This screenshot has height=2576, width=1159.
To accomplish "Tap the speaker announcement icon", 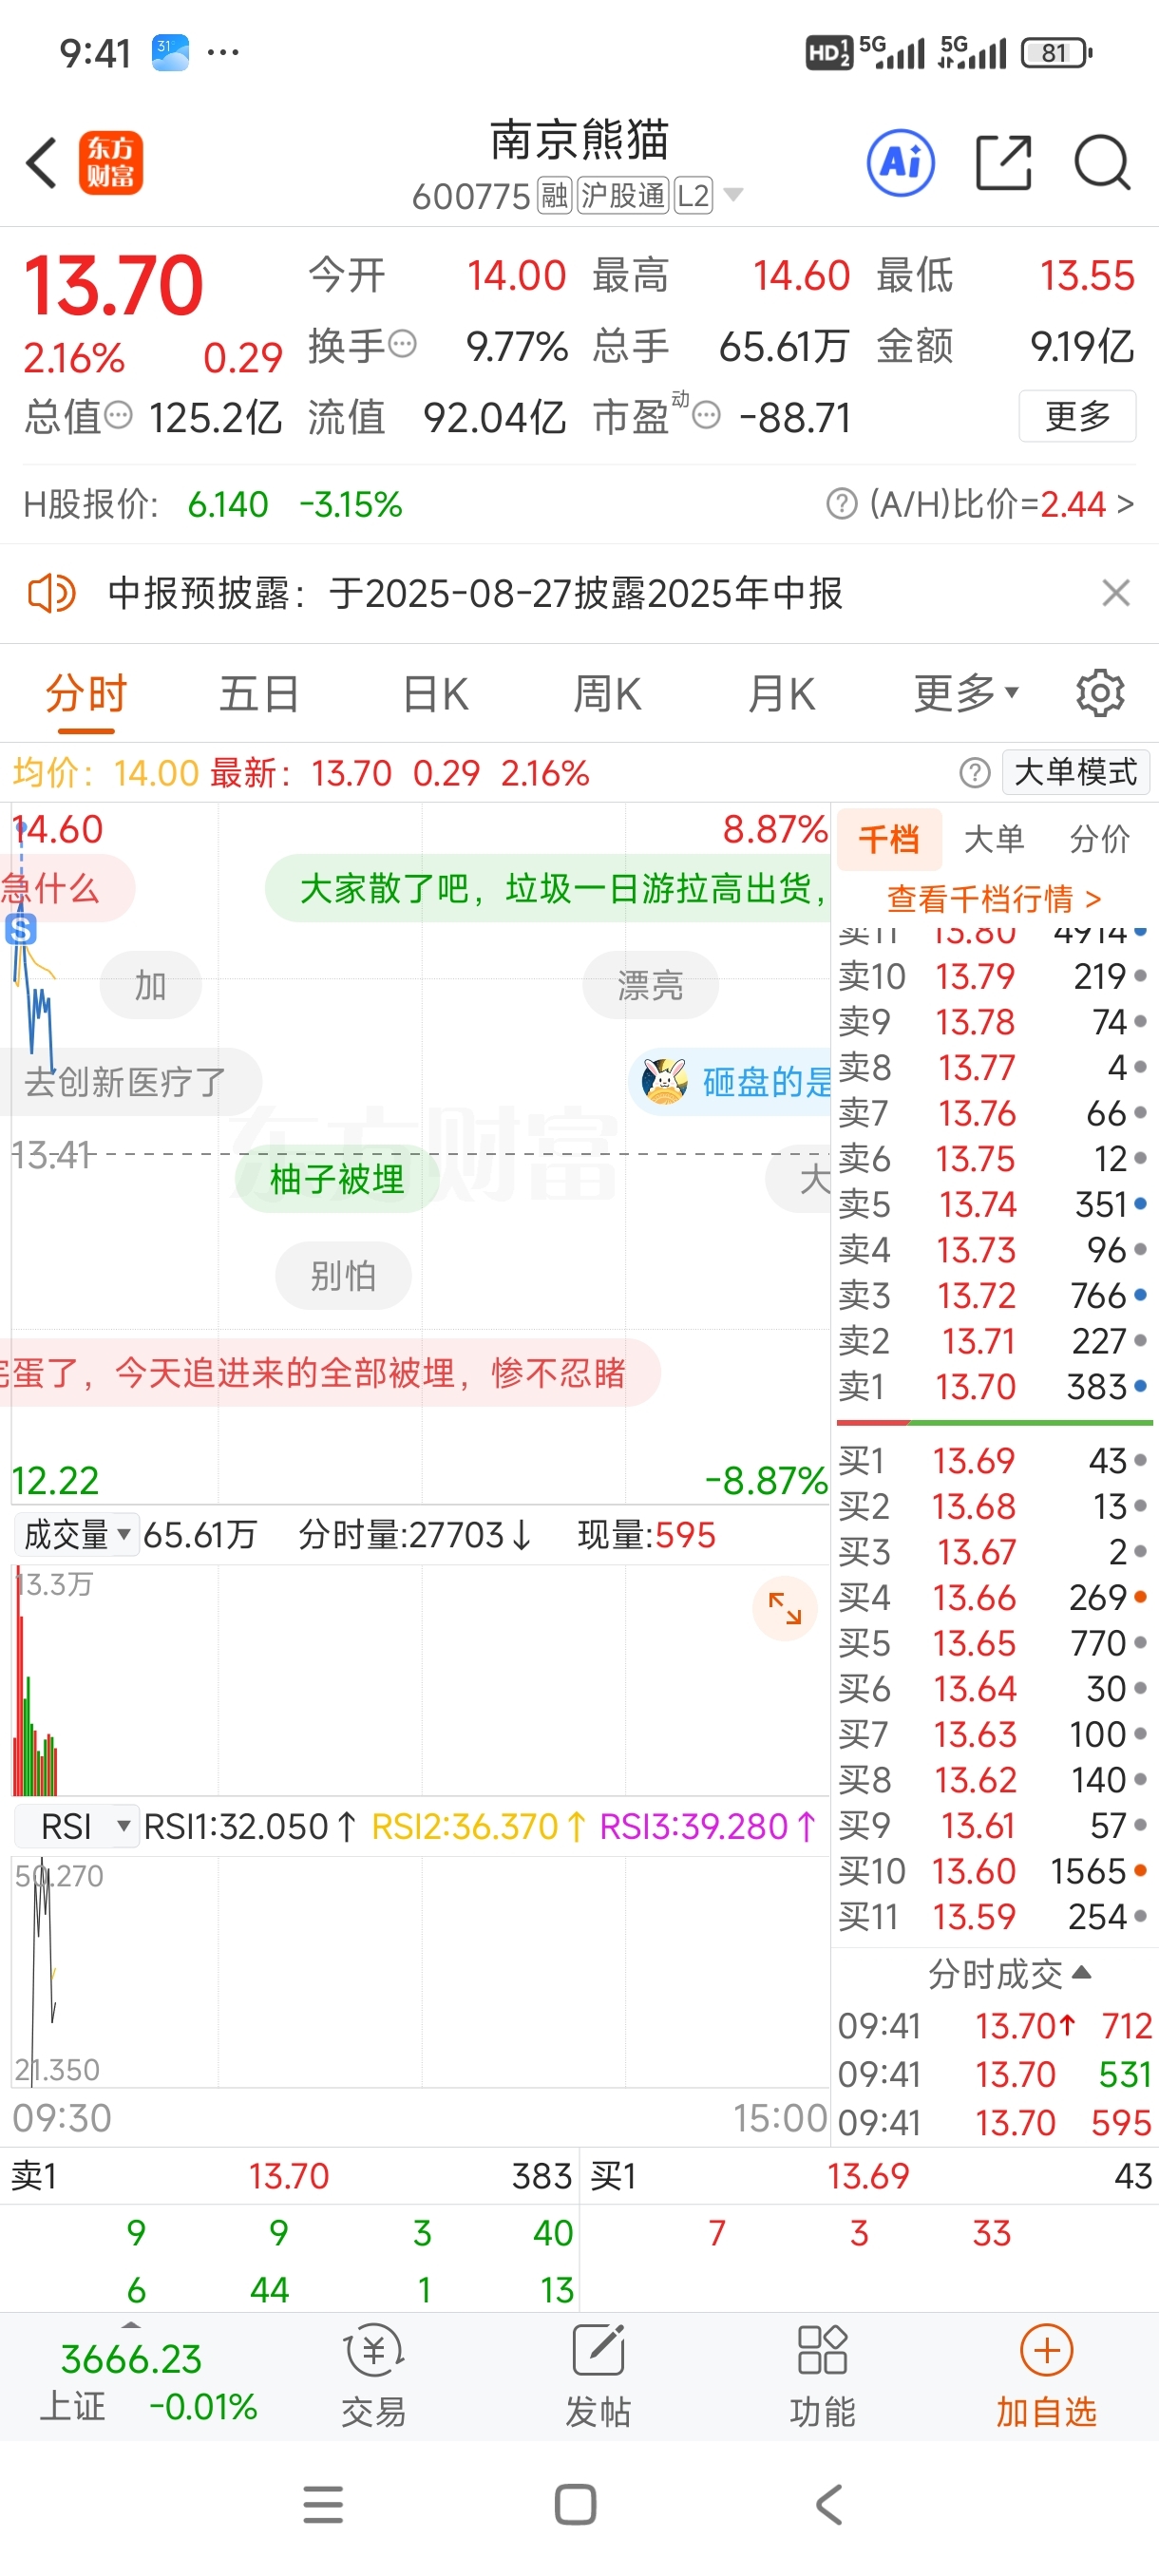I will point(51,593).
